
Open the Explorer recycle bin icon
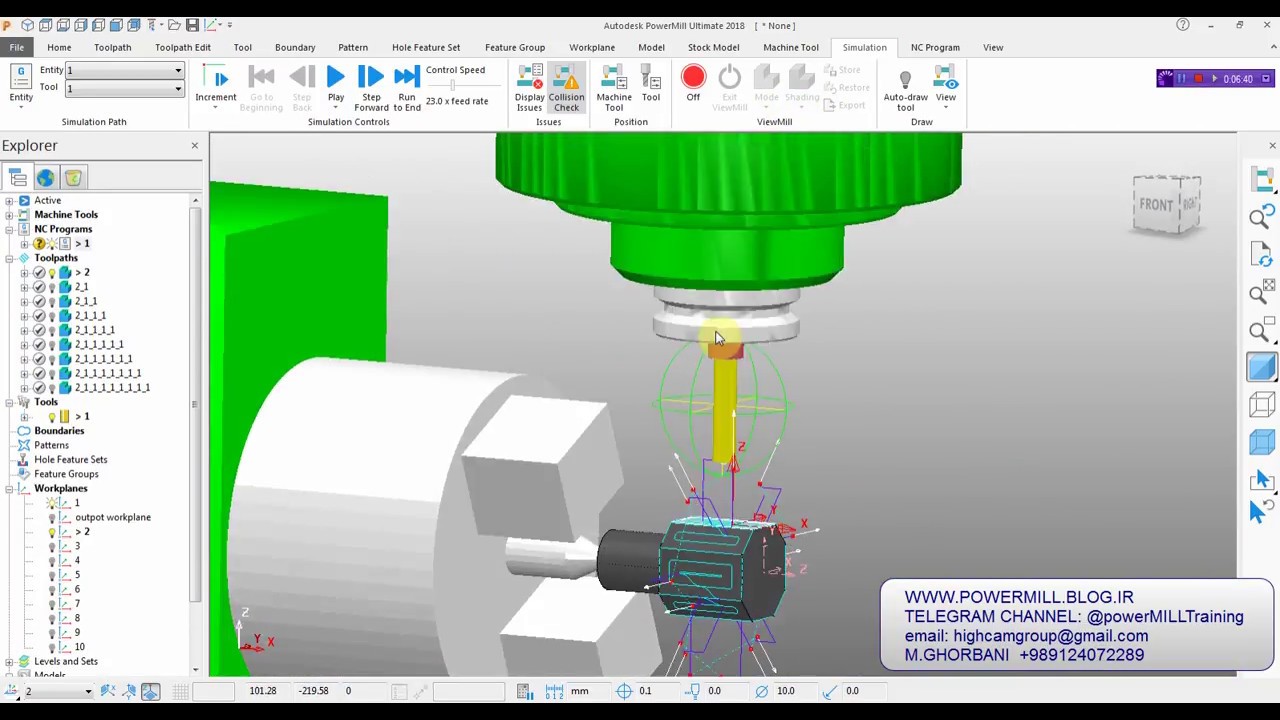click(x=73, y=178)
